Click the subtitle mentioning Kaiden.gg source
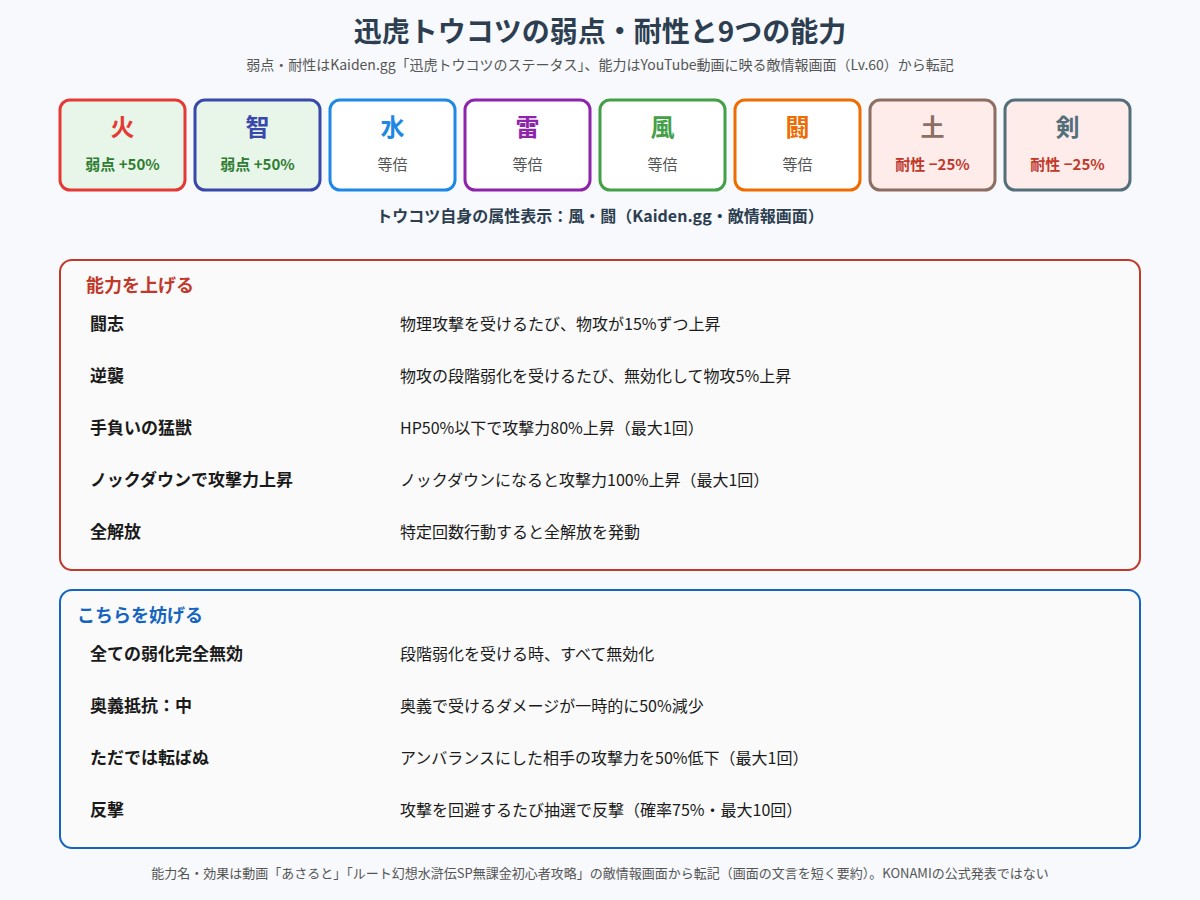The width and height of the screenshot is (1200, 900). point(600,65)
